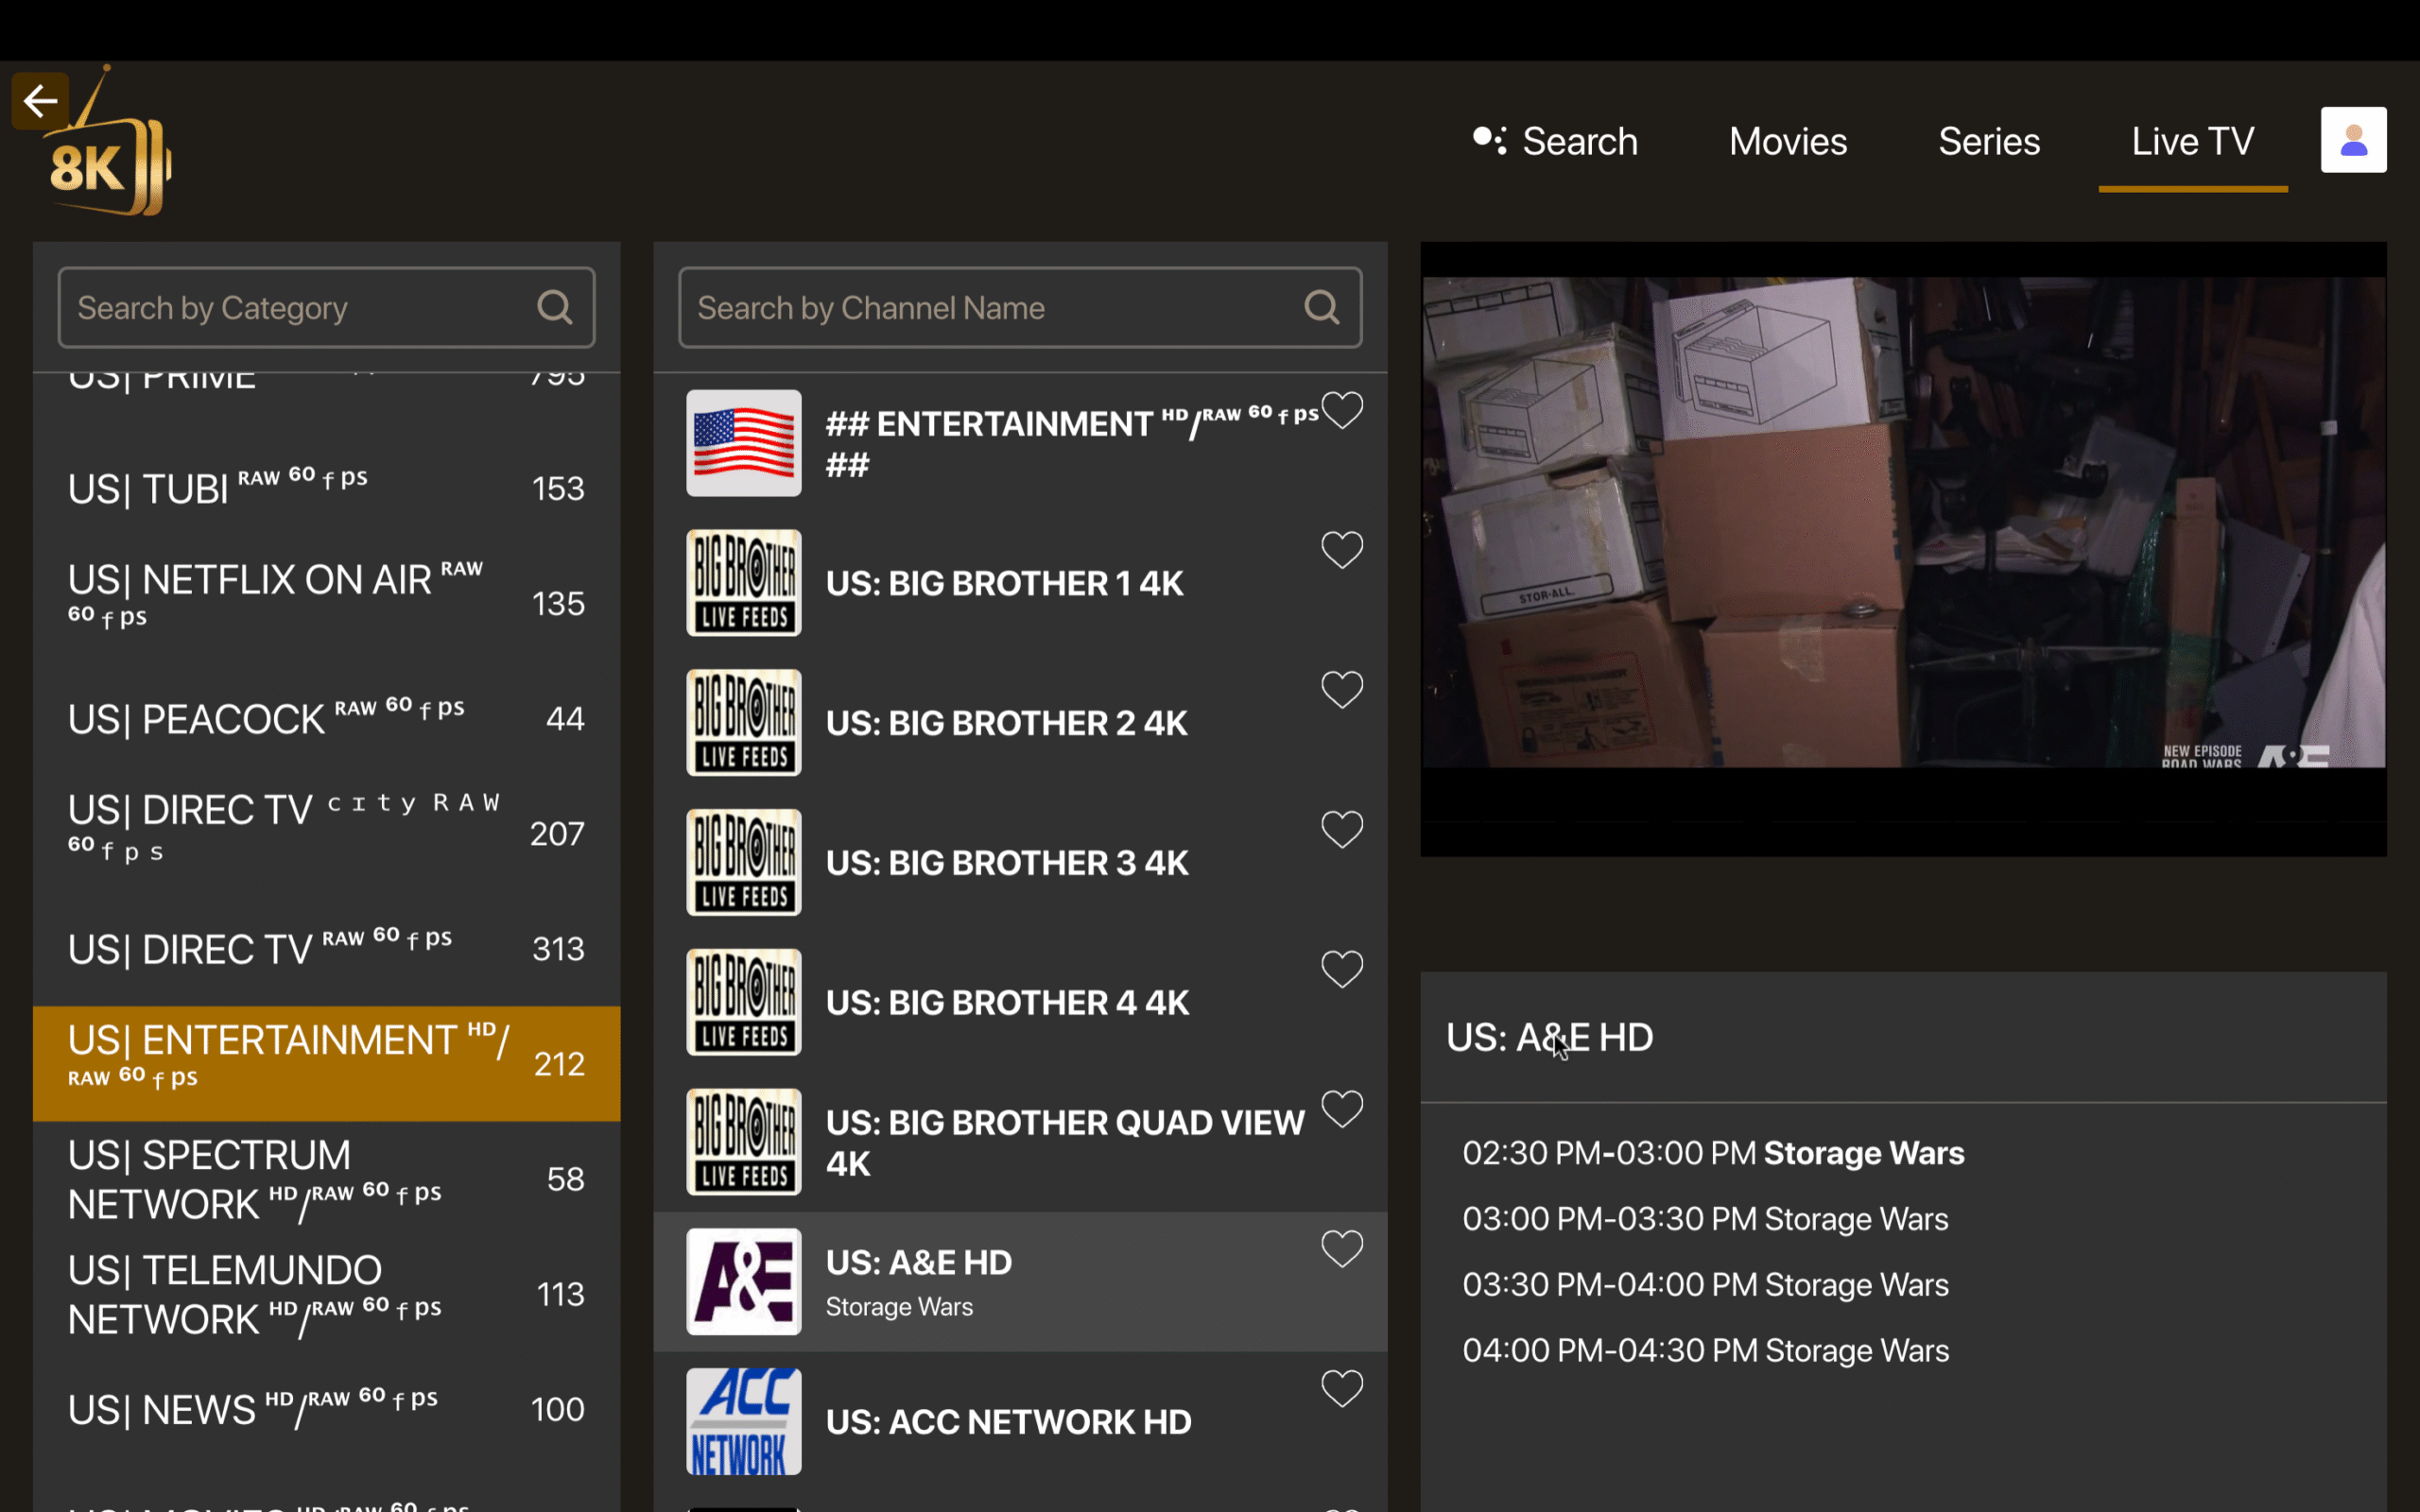Select US| DIREC TV city RAW category
Image resolution: width=2420 pixels, height=1512 pixels.
(x=326, y=833)
